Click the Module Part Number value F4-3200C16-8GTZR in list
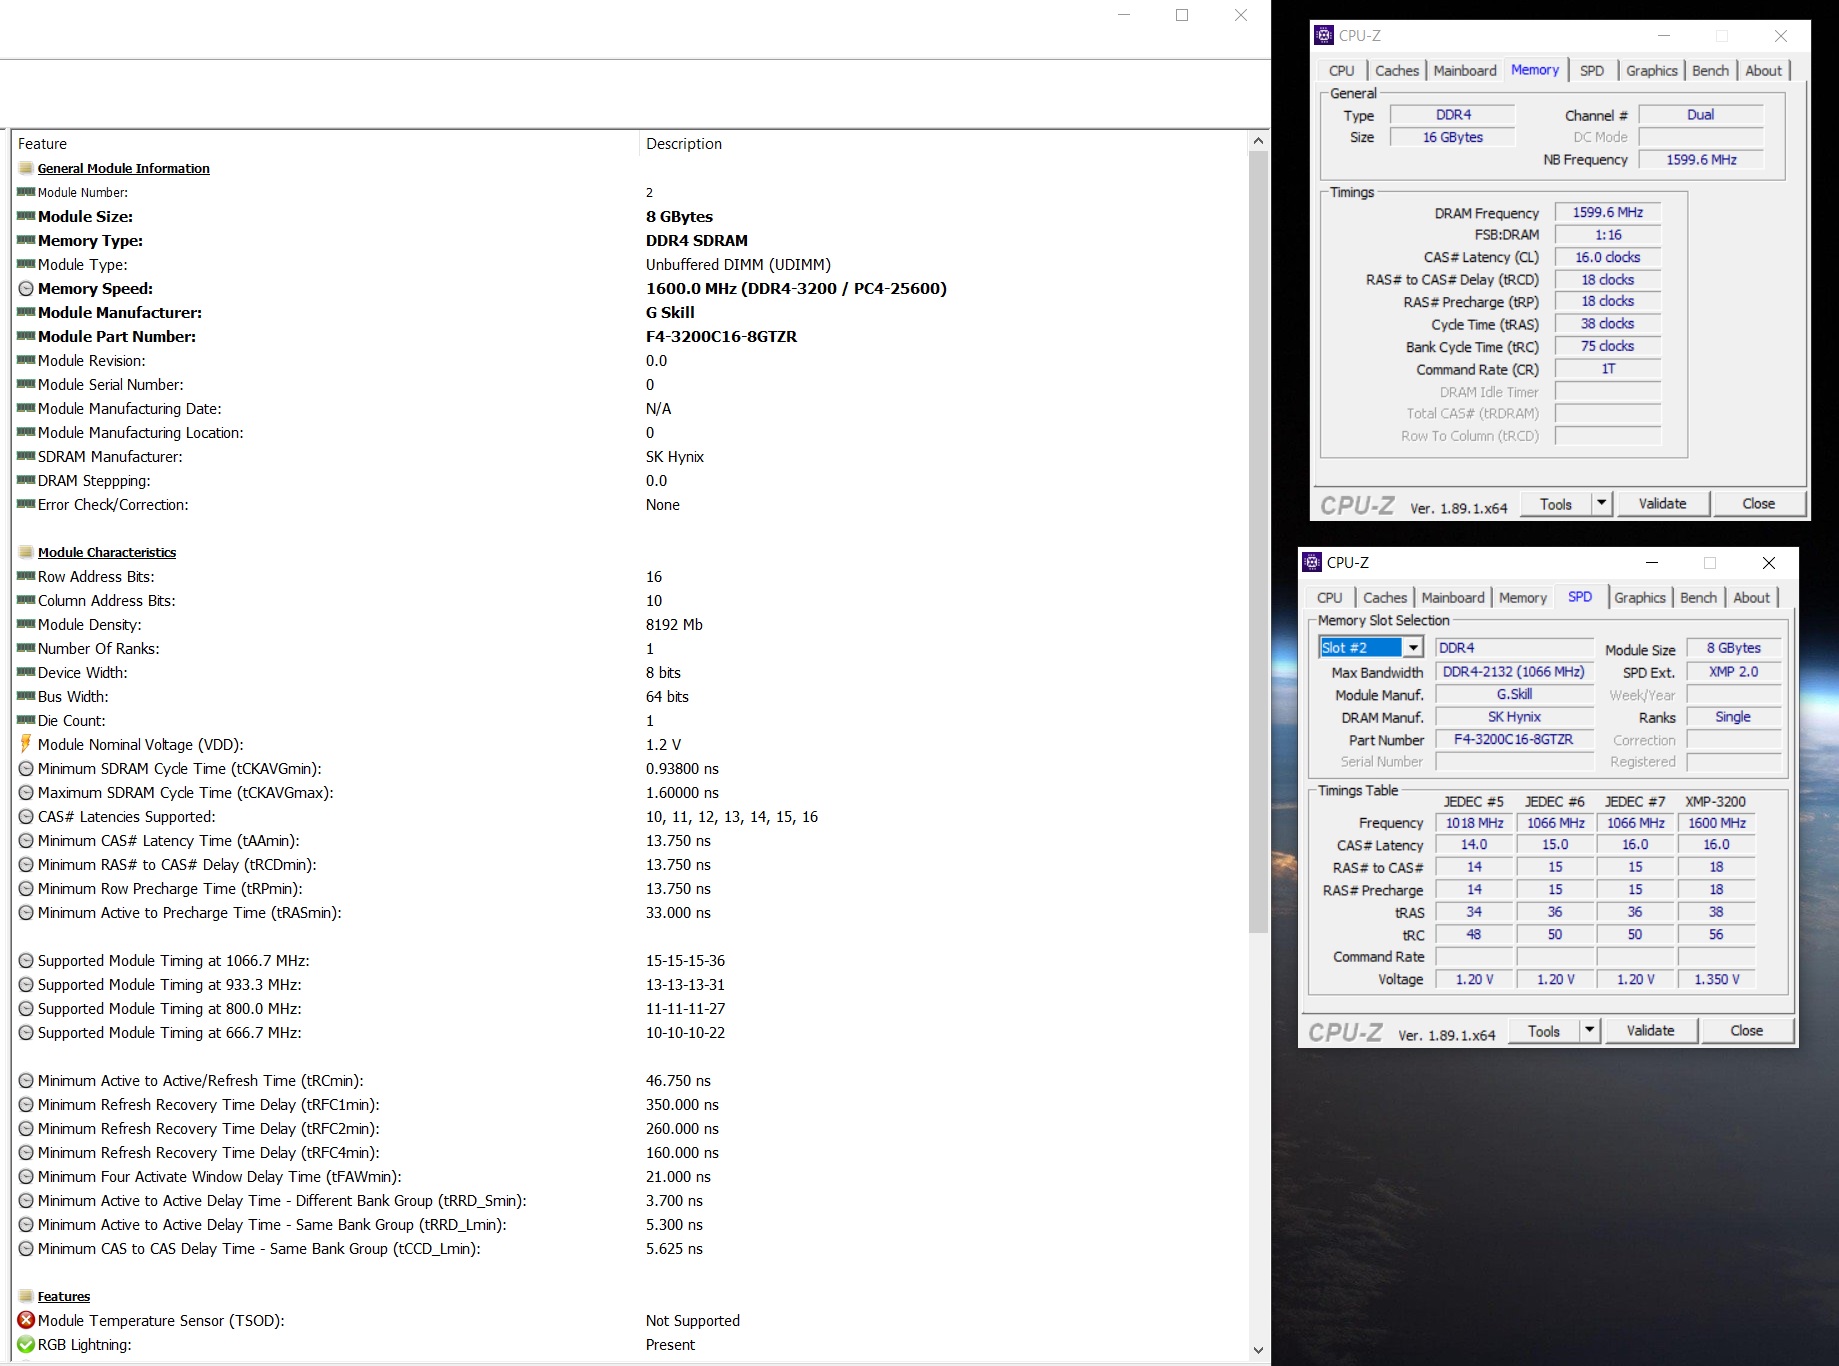This screenshot has height=1366, width=1839. click(721, 337)
